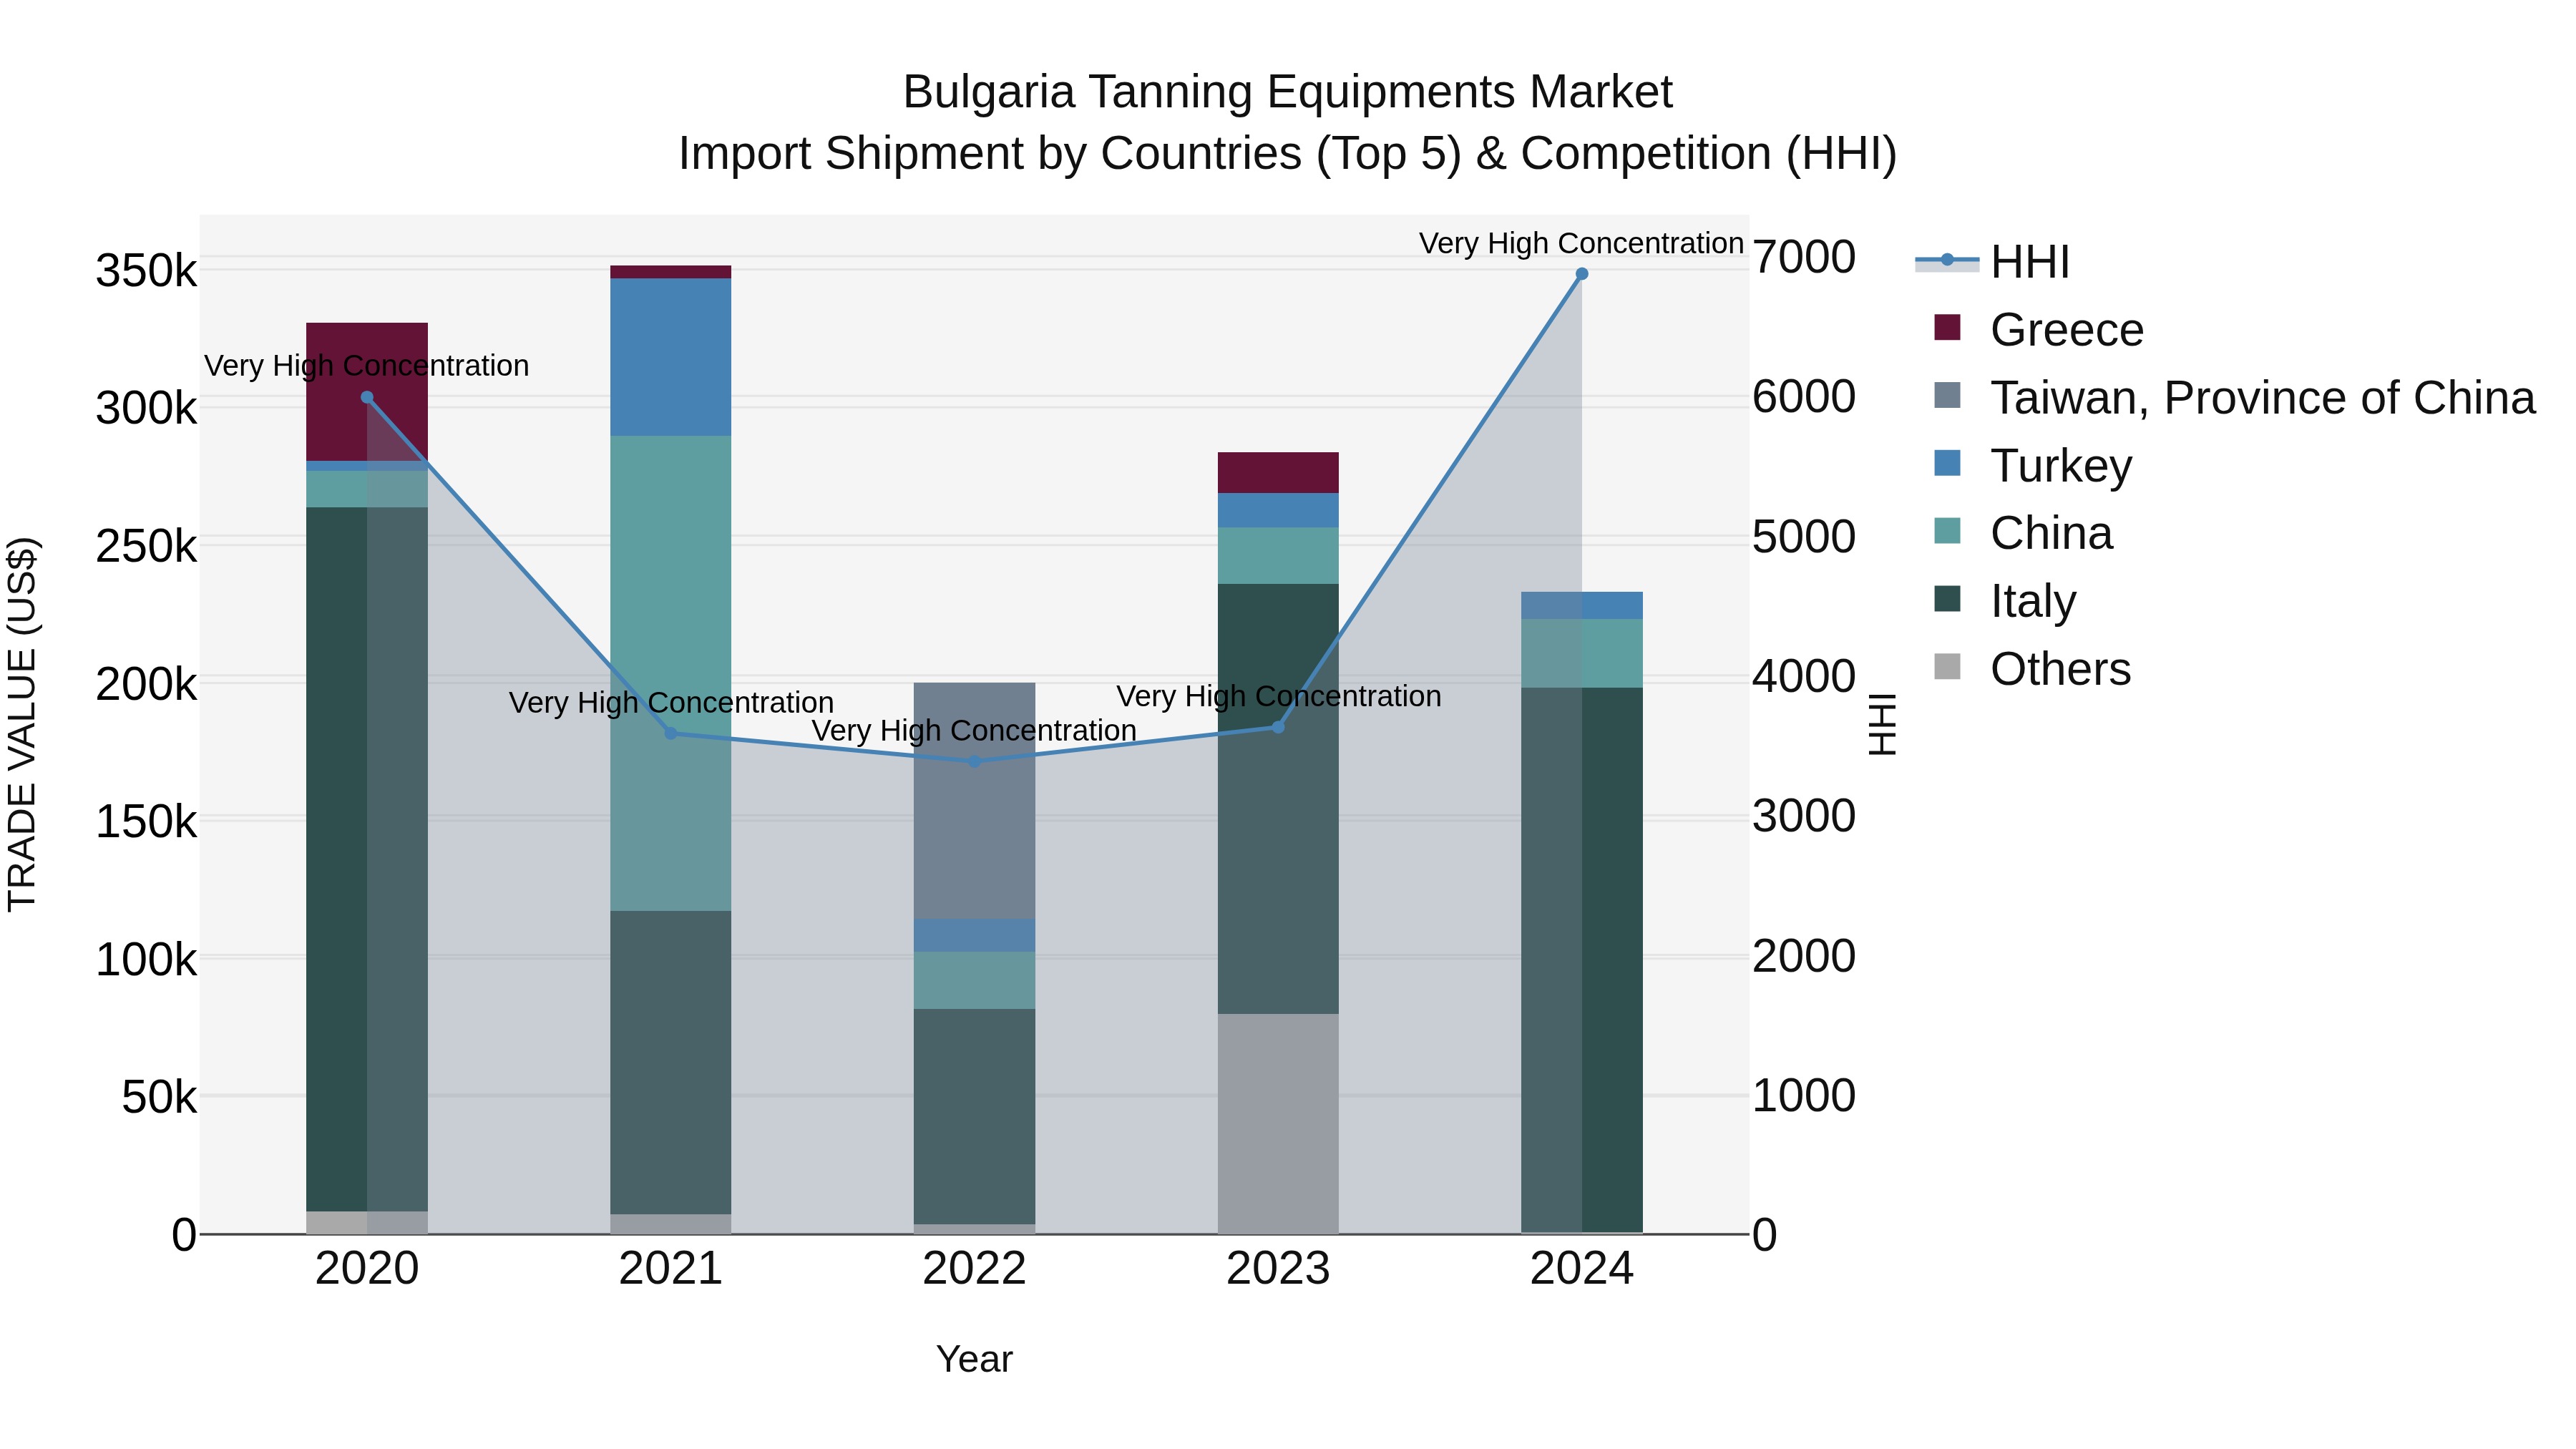Click the Greece segment of the 2023 bar
Screen dimensions: 2576x1449
pyautogui.click(x=1278, y=473)
